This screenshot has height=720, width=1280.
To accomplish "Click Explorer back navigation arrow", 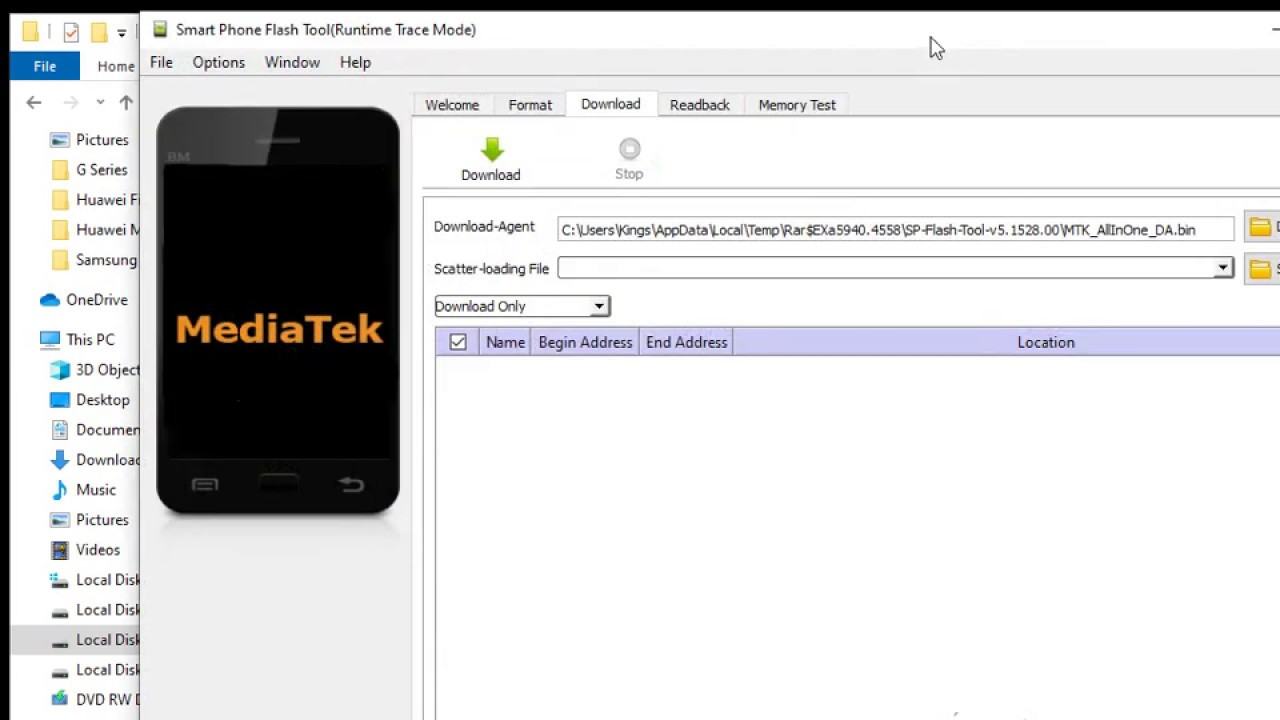I will point(34,102).
